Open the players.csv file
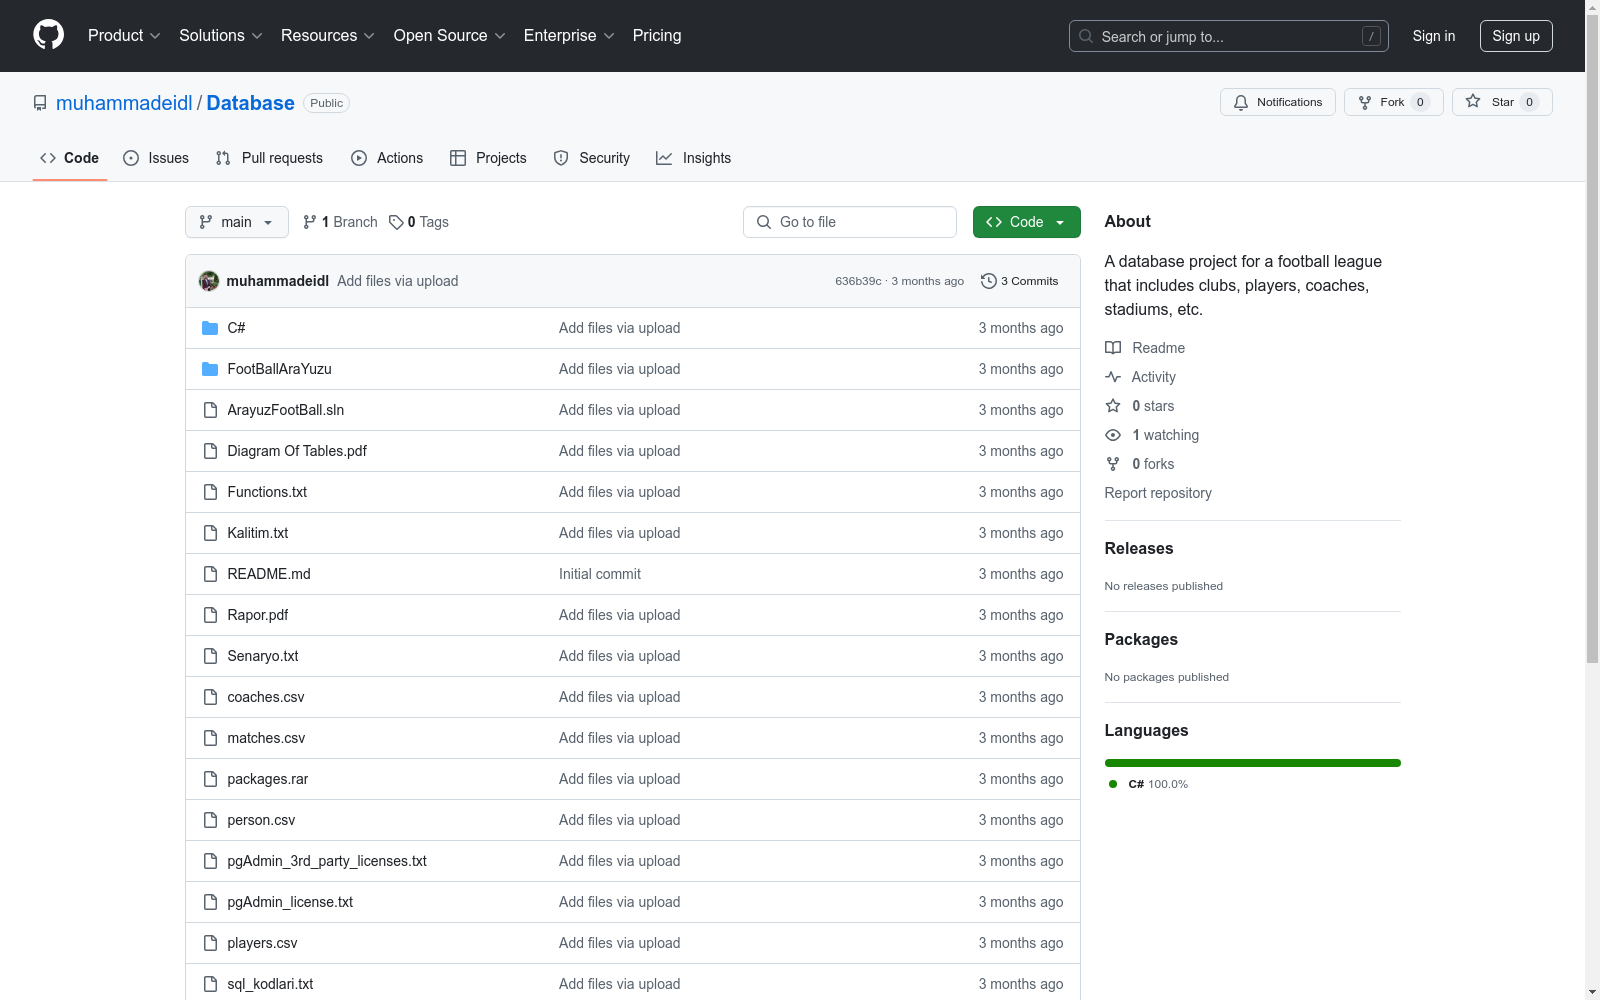The width and height of the screenshot is (1600, 1000). [x=262, y=943]
